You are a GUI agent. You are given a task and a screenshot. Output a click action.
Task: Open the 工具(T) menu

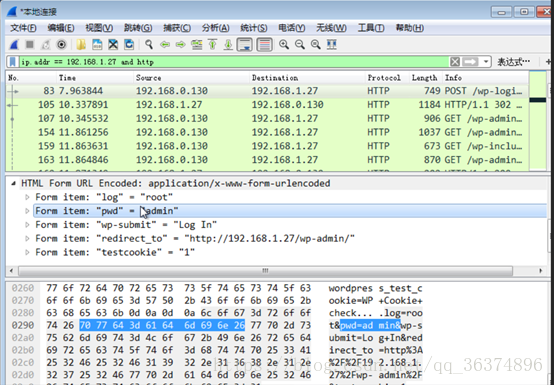tap(371, 28)
